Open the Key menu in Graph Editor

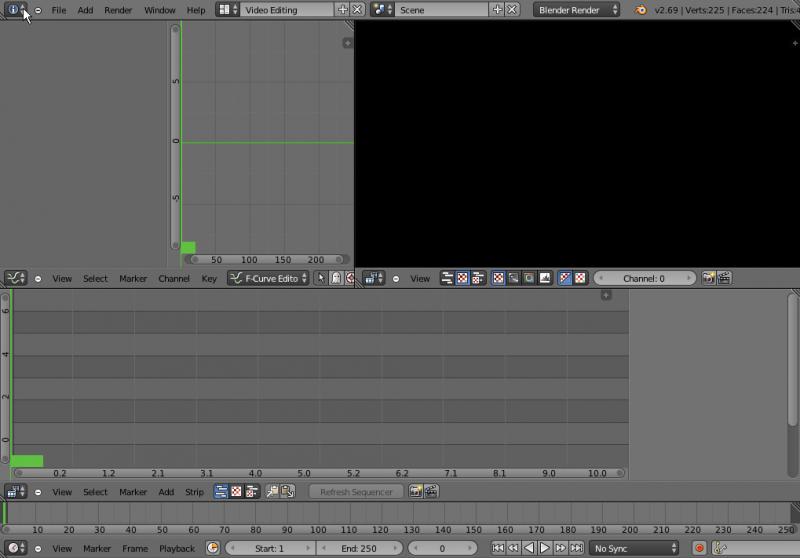[x=209, y=278]
